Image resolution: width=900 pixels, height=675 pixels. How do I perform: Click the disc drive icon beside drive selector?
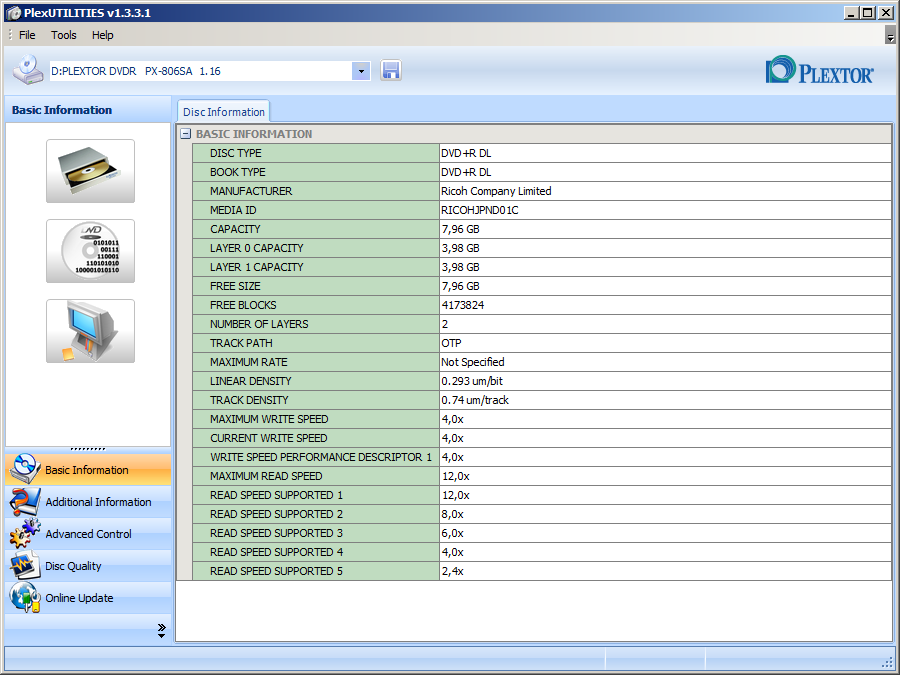click(x=28, y=70)
